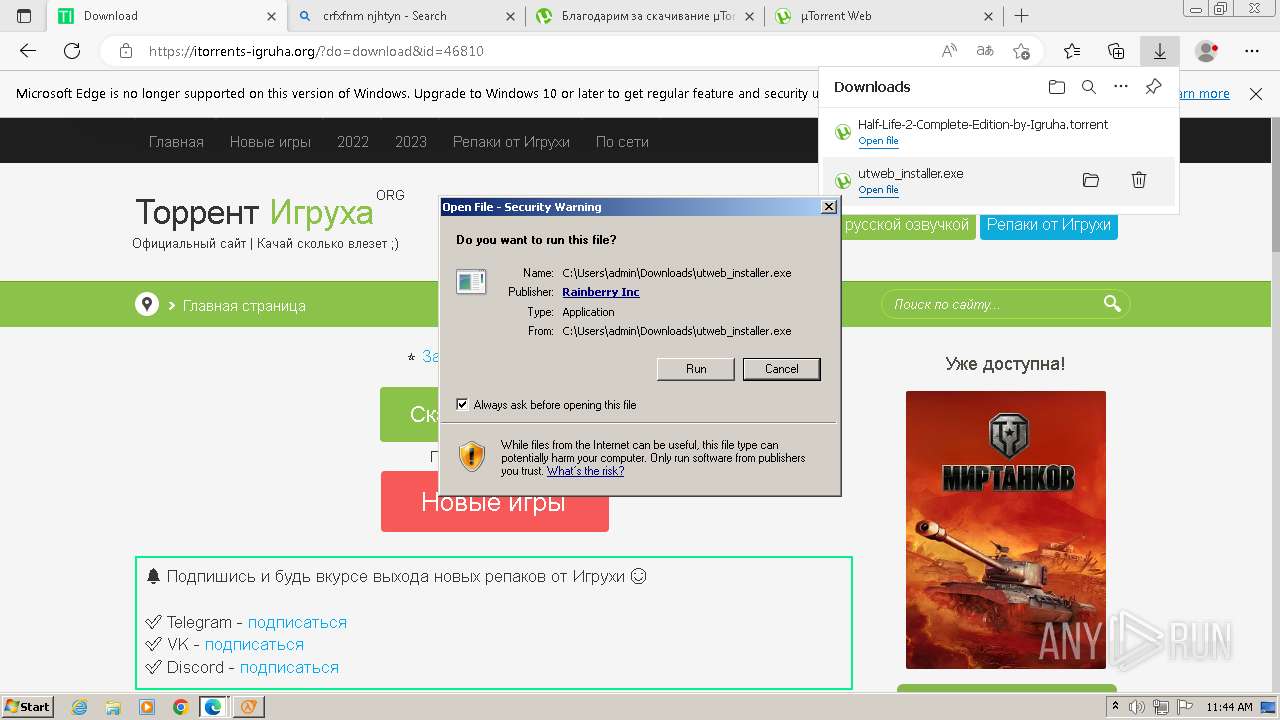The height and width of the screenshot is (720, 1280).
Task: Open Read aloud in address bar
Action: click(x=949, y=51)
